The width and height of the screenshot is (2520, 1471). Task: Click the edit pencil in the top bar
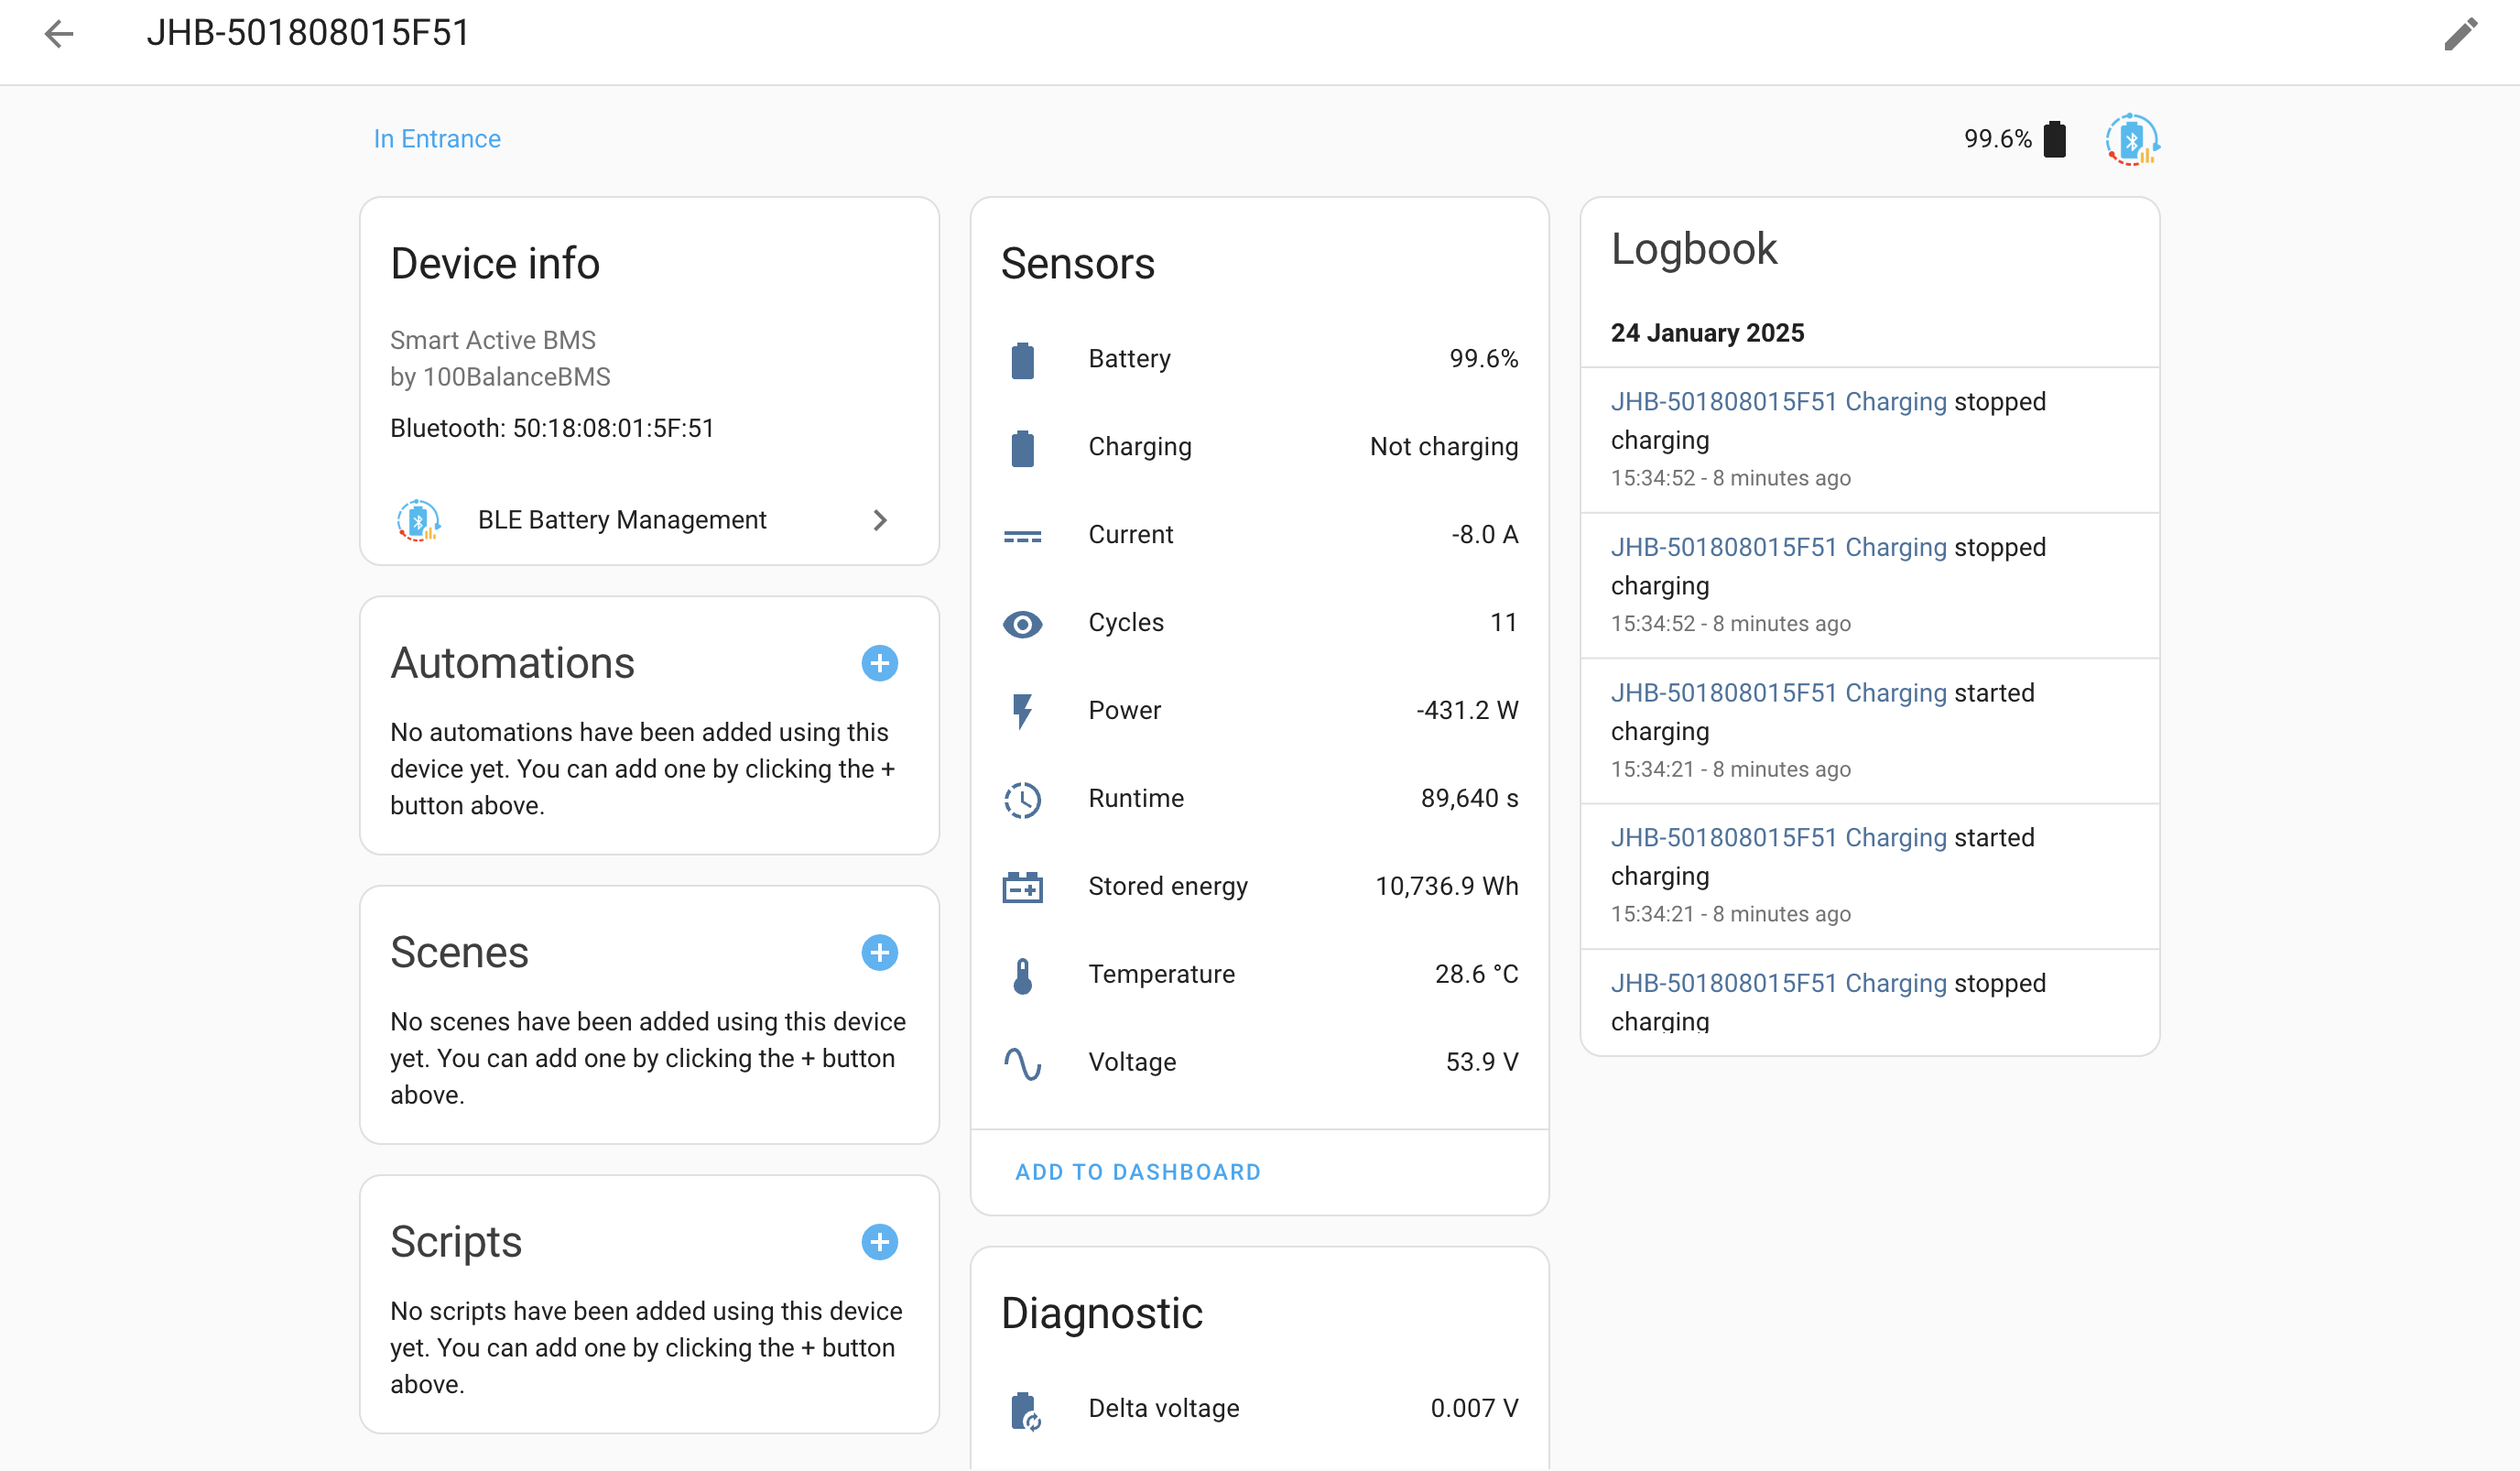[x=2461, y=34]
